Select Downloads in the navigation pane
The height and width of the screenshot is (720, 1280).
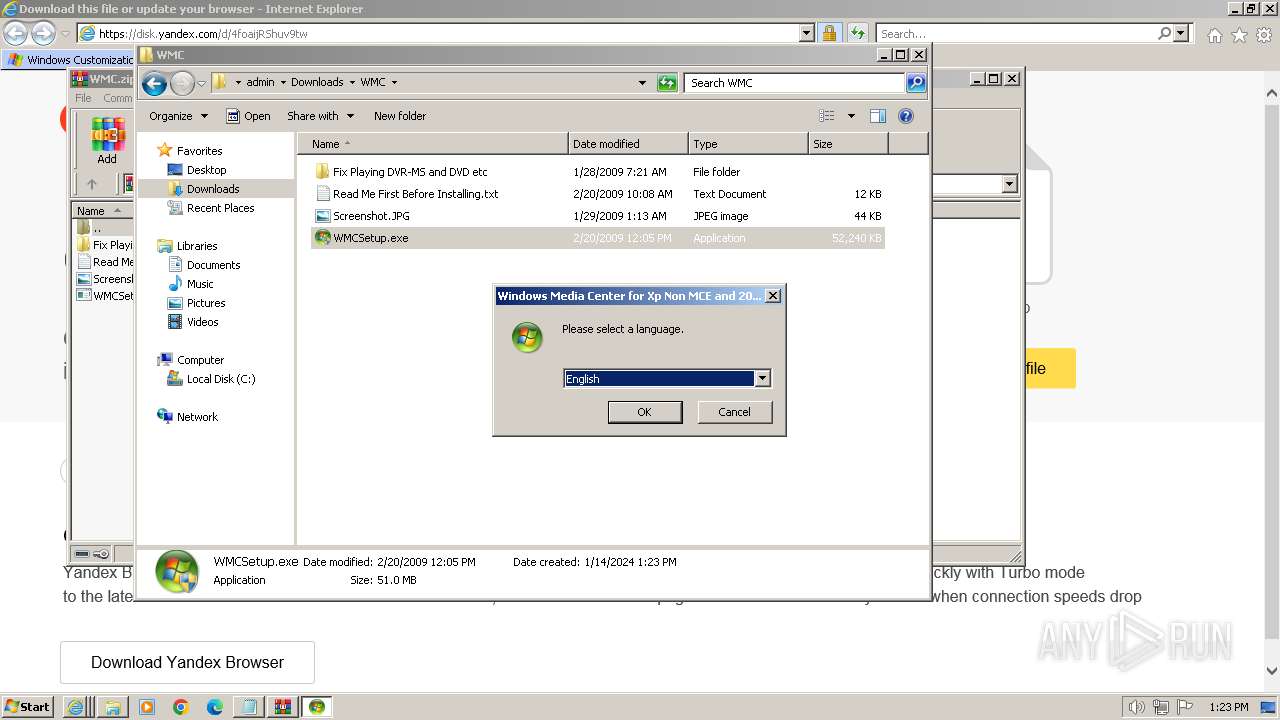click(x=213, y=189)
